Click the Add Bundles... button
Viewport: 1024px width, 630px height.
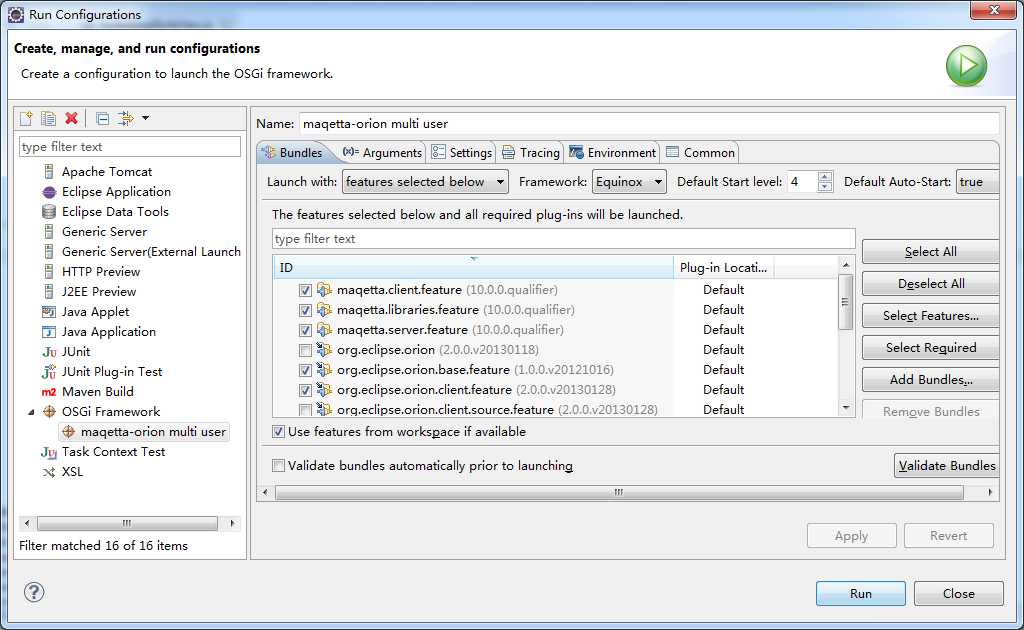(931, 379)
